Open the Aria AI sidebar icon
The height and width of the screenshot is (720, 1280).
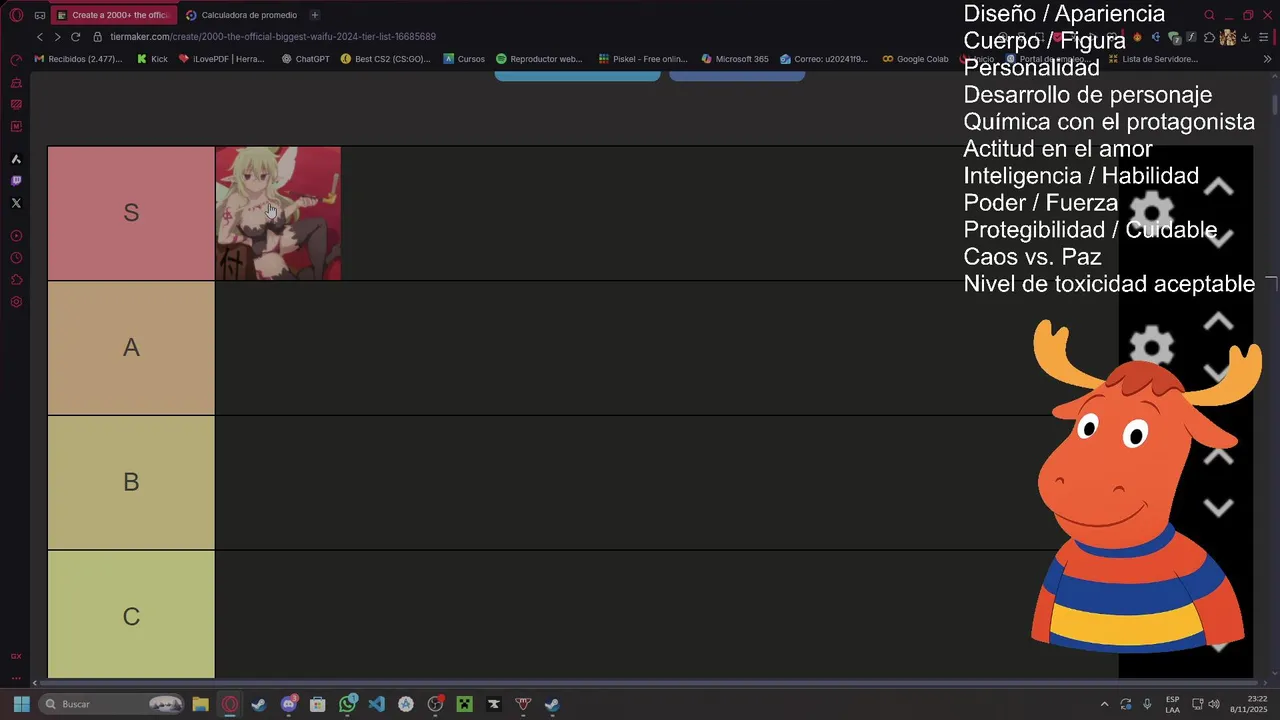pos(16,159)
